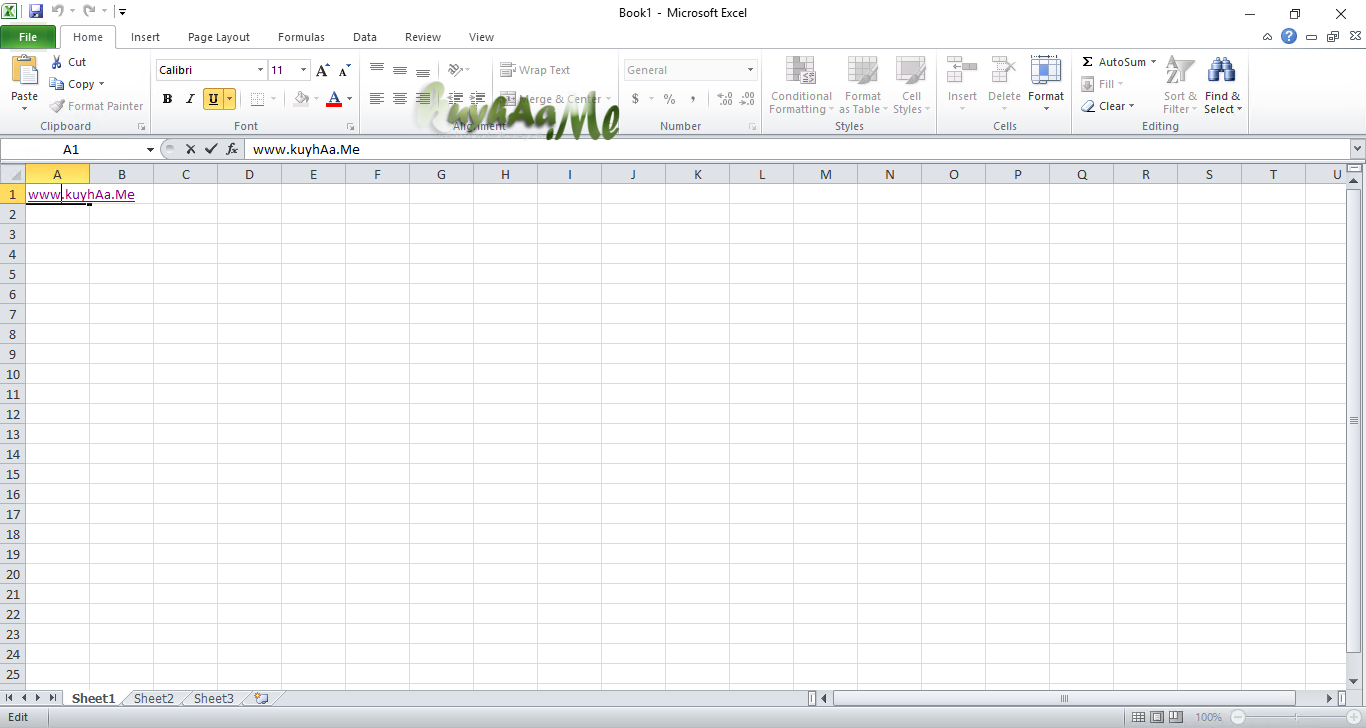
Task: Open the Name Box dropdown arrow
Action: pos(150,149)
